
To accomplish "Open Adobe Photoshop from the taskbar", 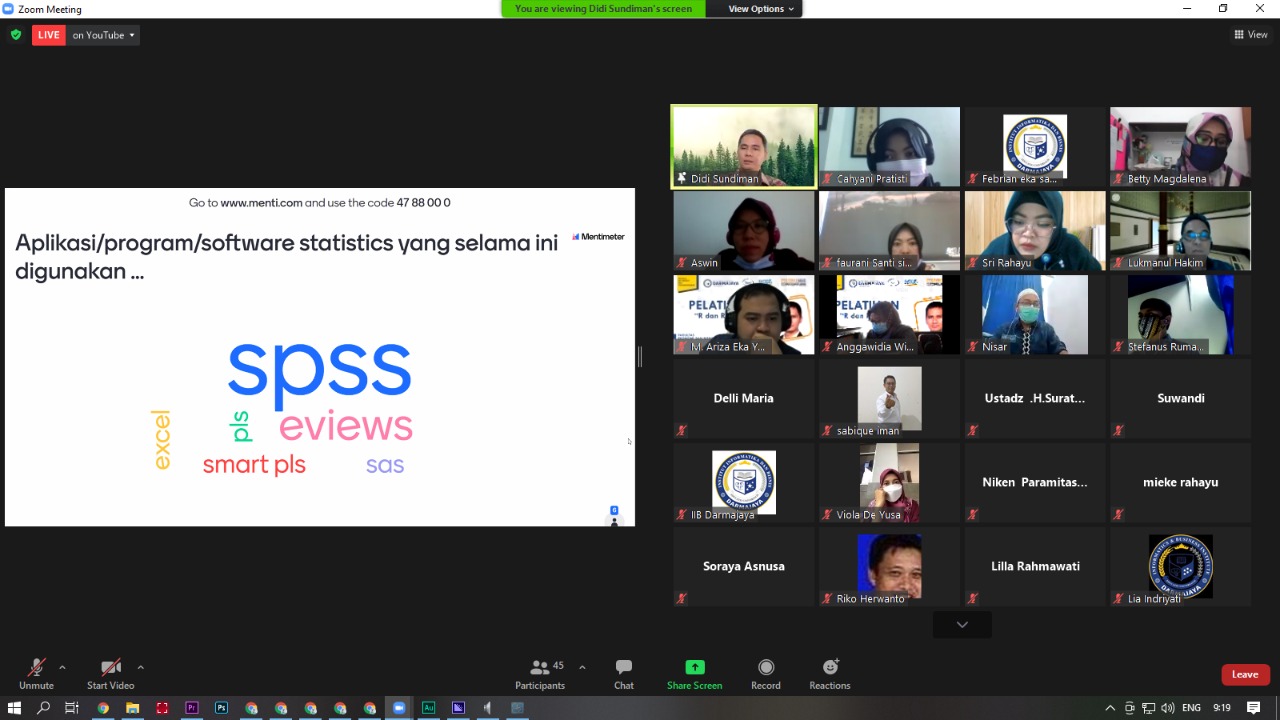I will point(221,708).
